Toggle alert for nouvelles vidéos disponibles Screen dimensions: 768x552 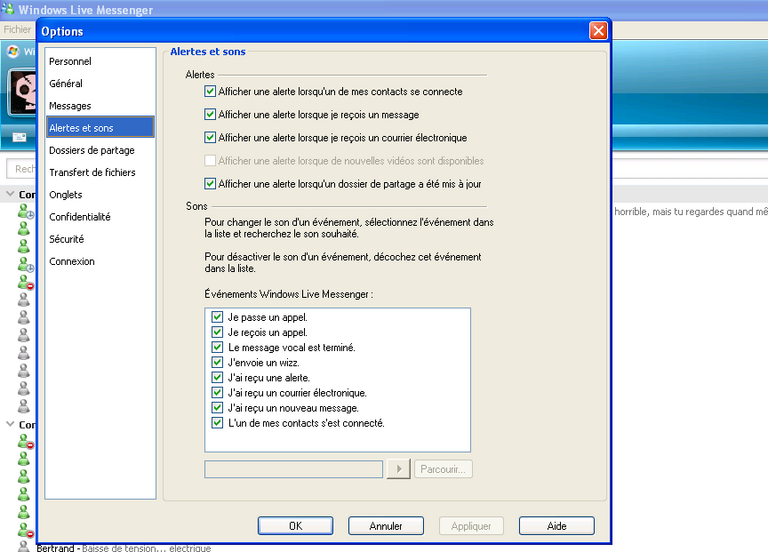(210, 160)
